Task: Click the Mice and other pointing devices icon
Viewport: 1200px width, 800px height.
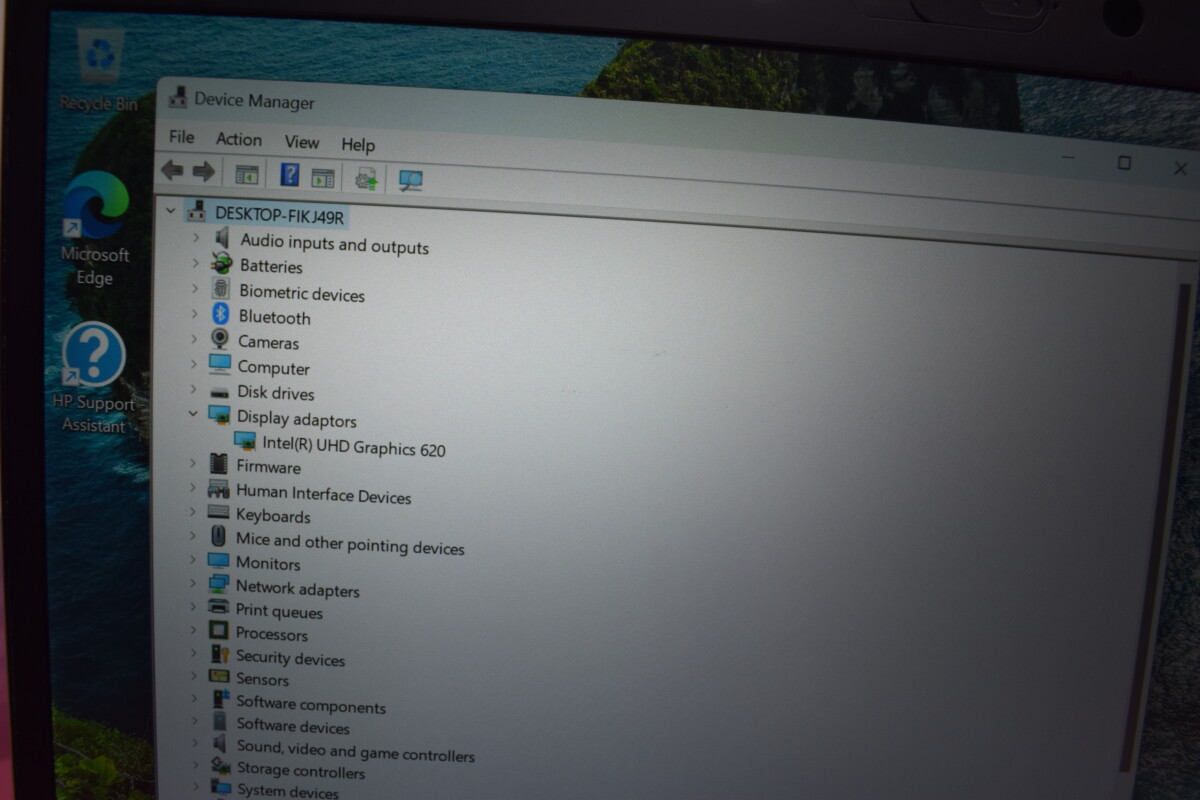Action: point(218,537)
